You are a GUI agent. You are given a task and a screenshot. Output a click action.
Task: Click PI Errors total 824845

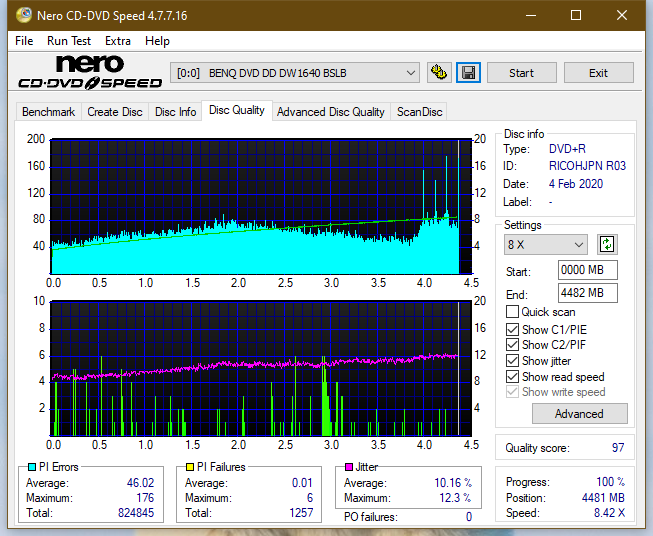[136, 513]
